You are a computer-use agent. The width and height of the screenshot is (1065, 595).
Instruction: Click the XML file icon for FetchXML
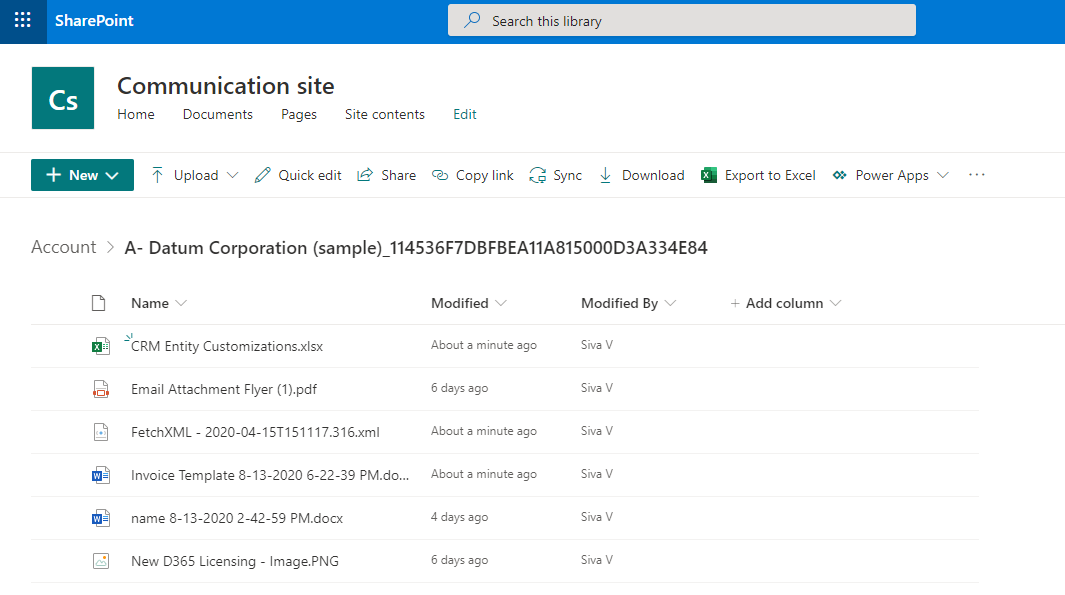[x=101, y=432]
